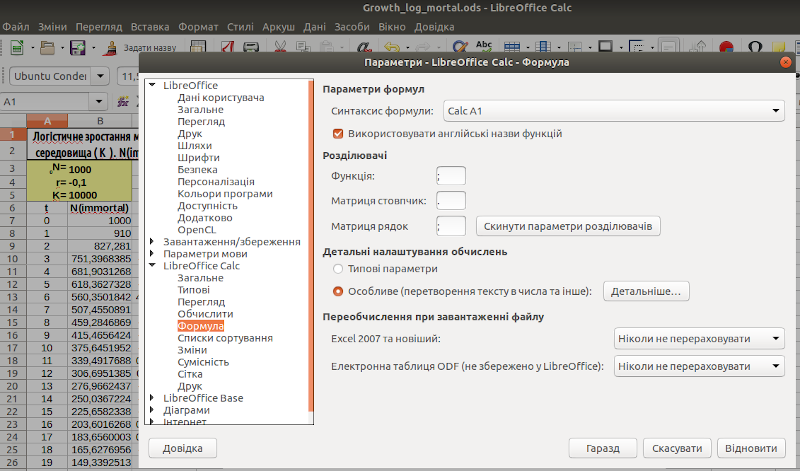800x471 pixels.
Task: Select 'Сумісність' in options tree
Action: (203, 362)
